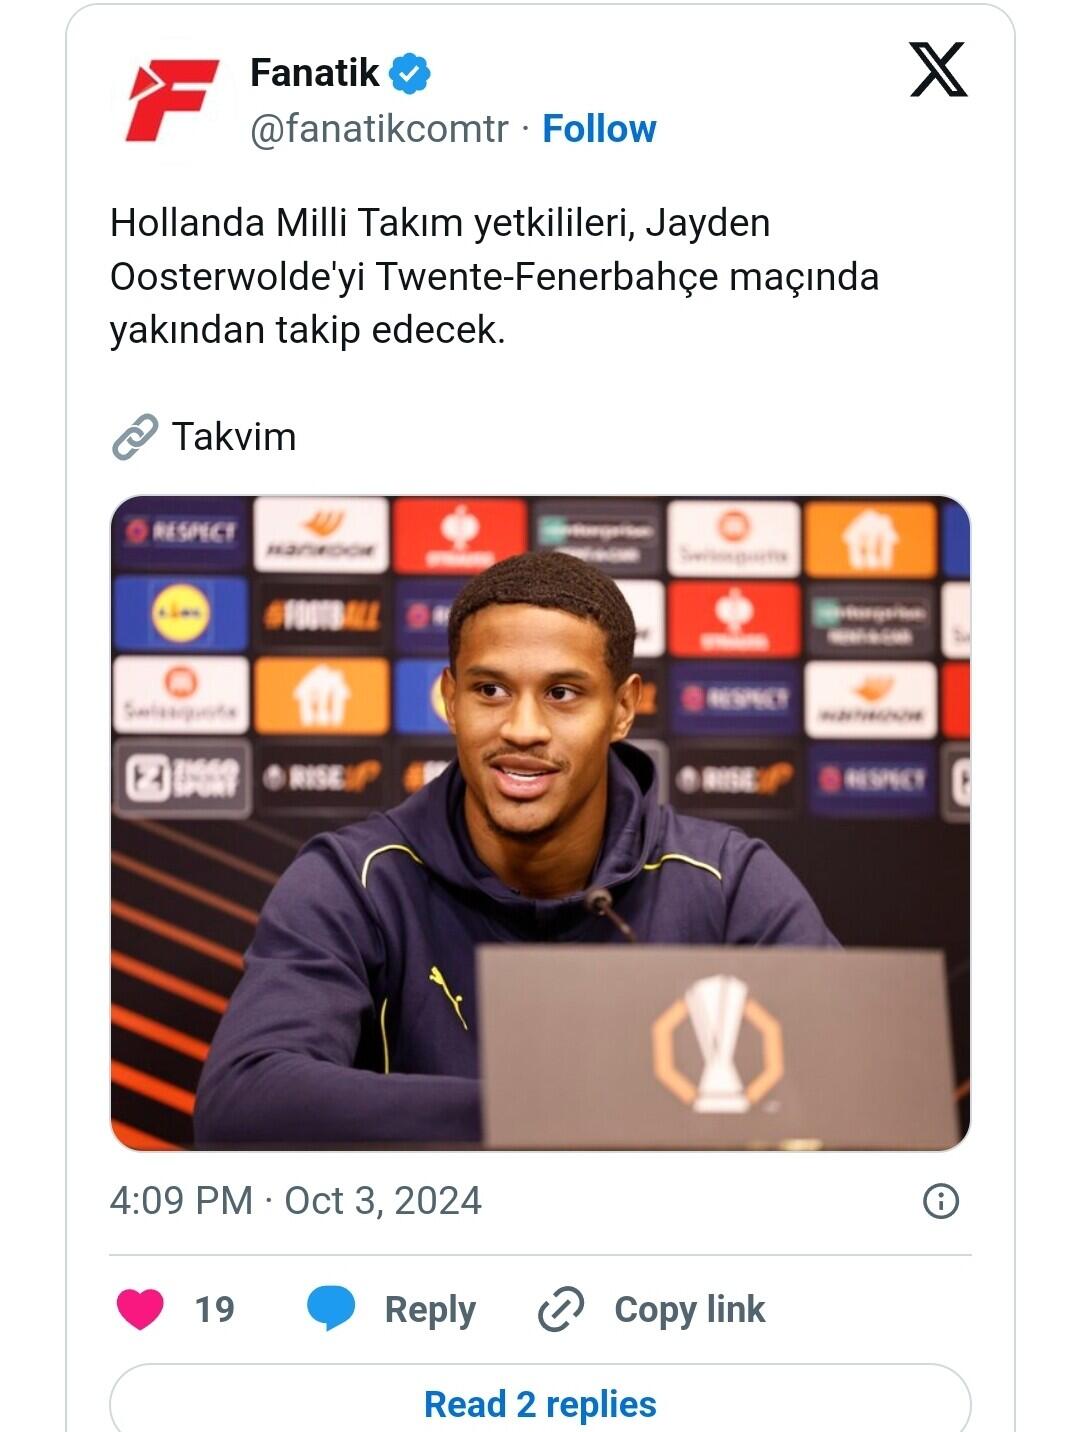
Task: Click the blue verified badge
Action: tap(410, 73)
